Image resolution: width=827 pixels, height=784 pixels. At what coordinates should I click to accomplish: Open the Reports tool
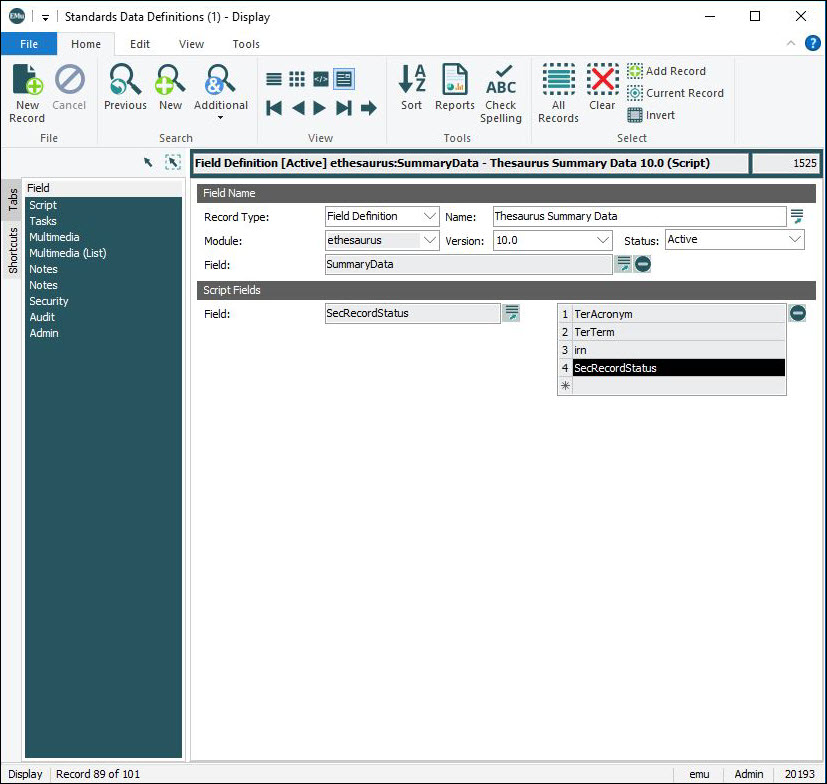[455, 88]
